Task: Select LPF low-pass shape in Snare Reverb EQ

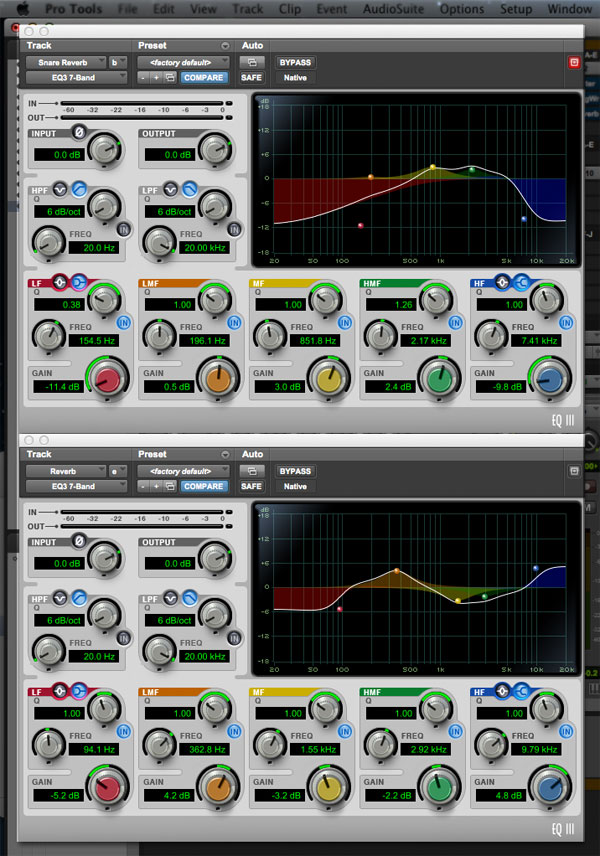Action: point(189,189)
